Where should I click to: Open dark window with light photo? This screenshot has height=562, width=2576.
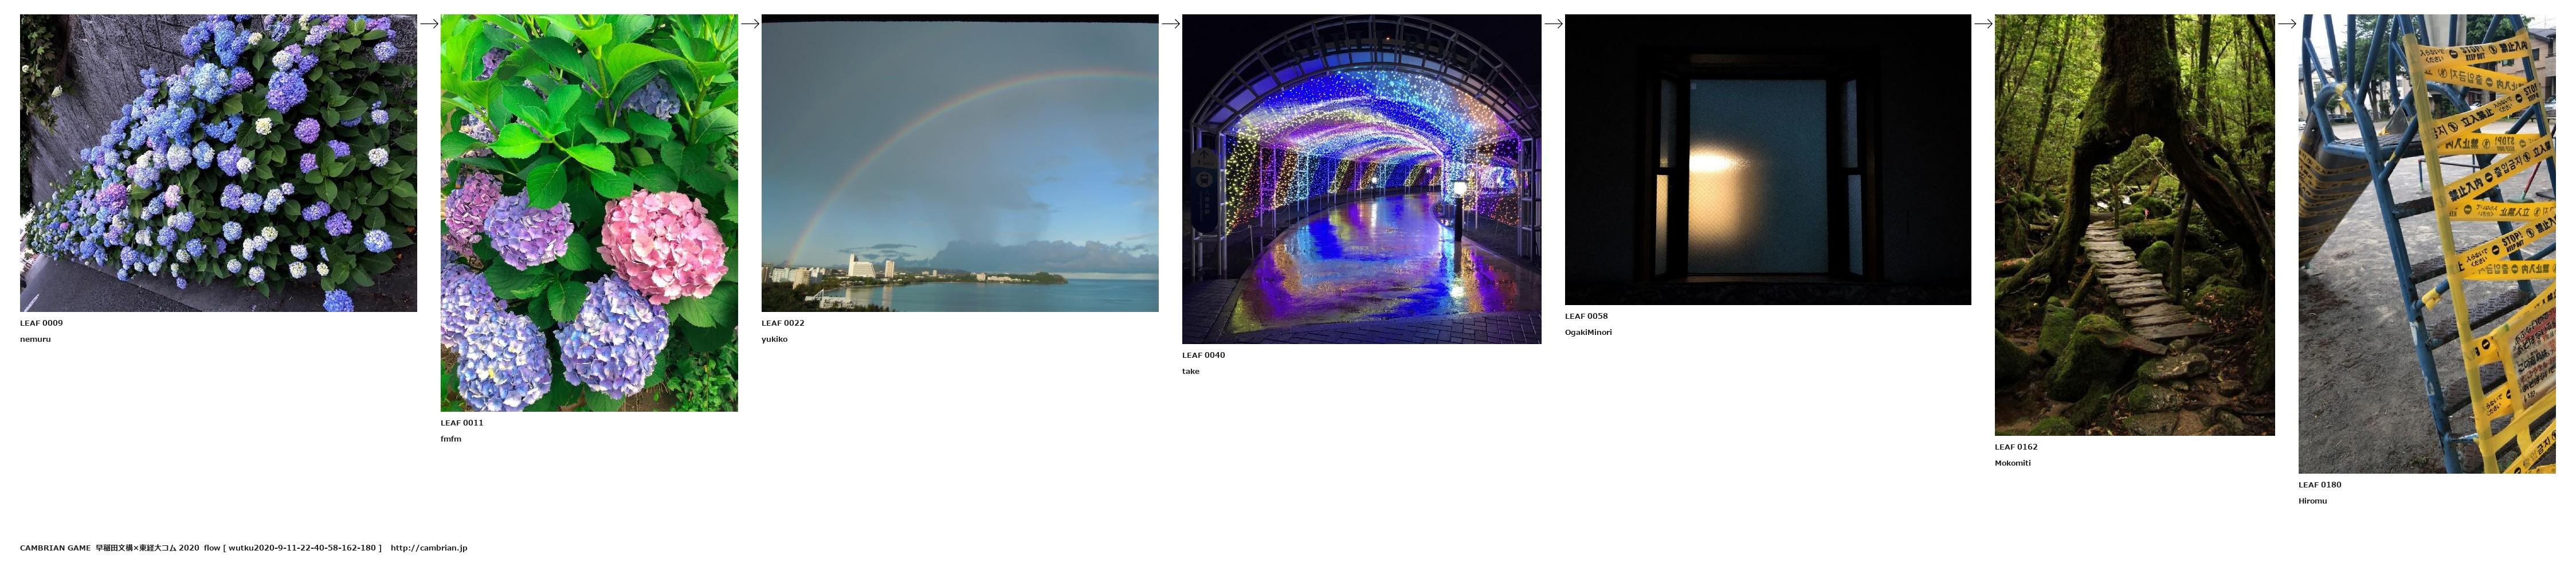coord(1767,159)
